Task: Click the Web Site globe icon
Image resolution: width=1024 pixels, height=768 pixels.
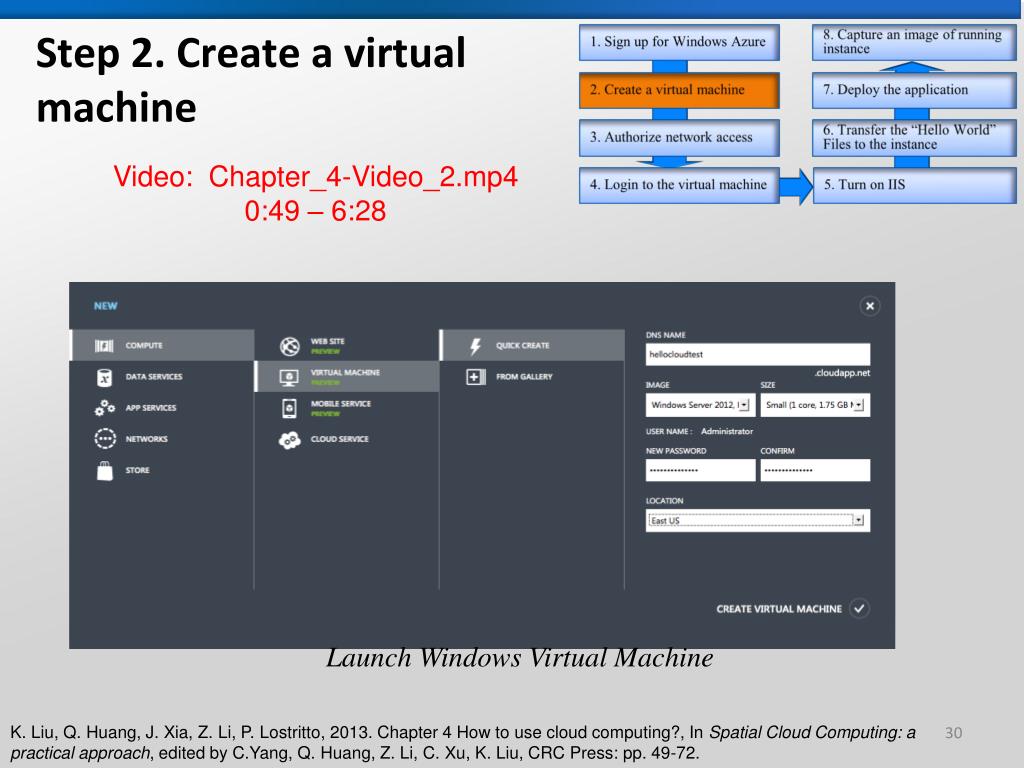Action: point(289,346)
